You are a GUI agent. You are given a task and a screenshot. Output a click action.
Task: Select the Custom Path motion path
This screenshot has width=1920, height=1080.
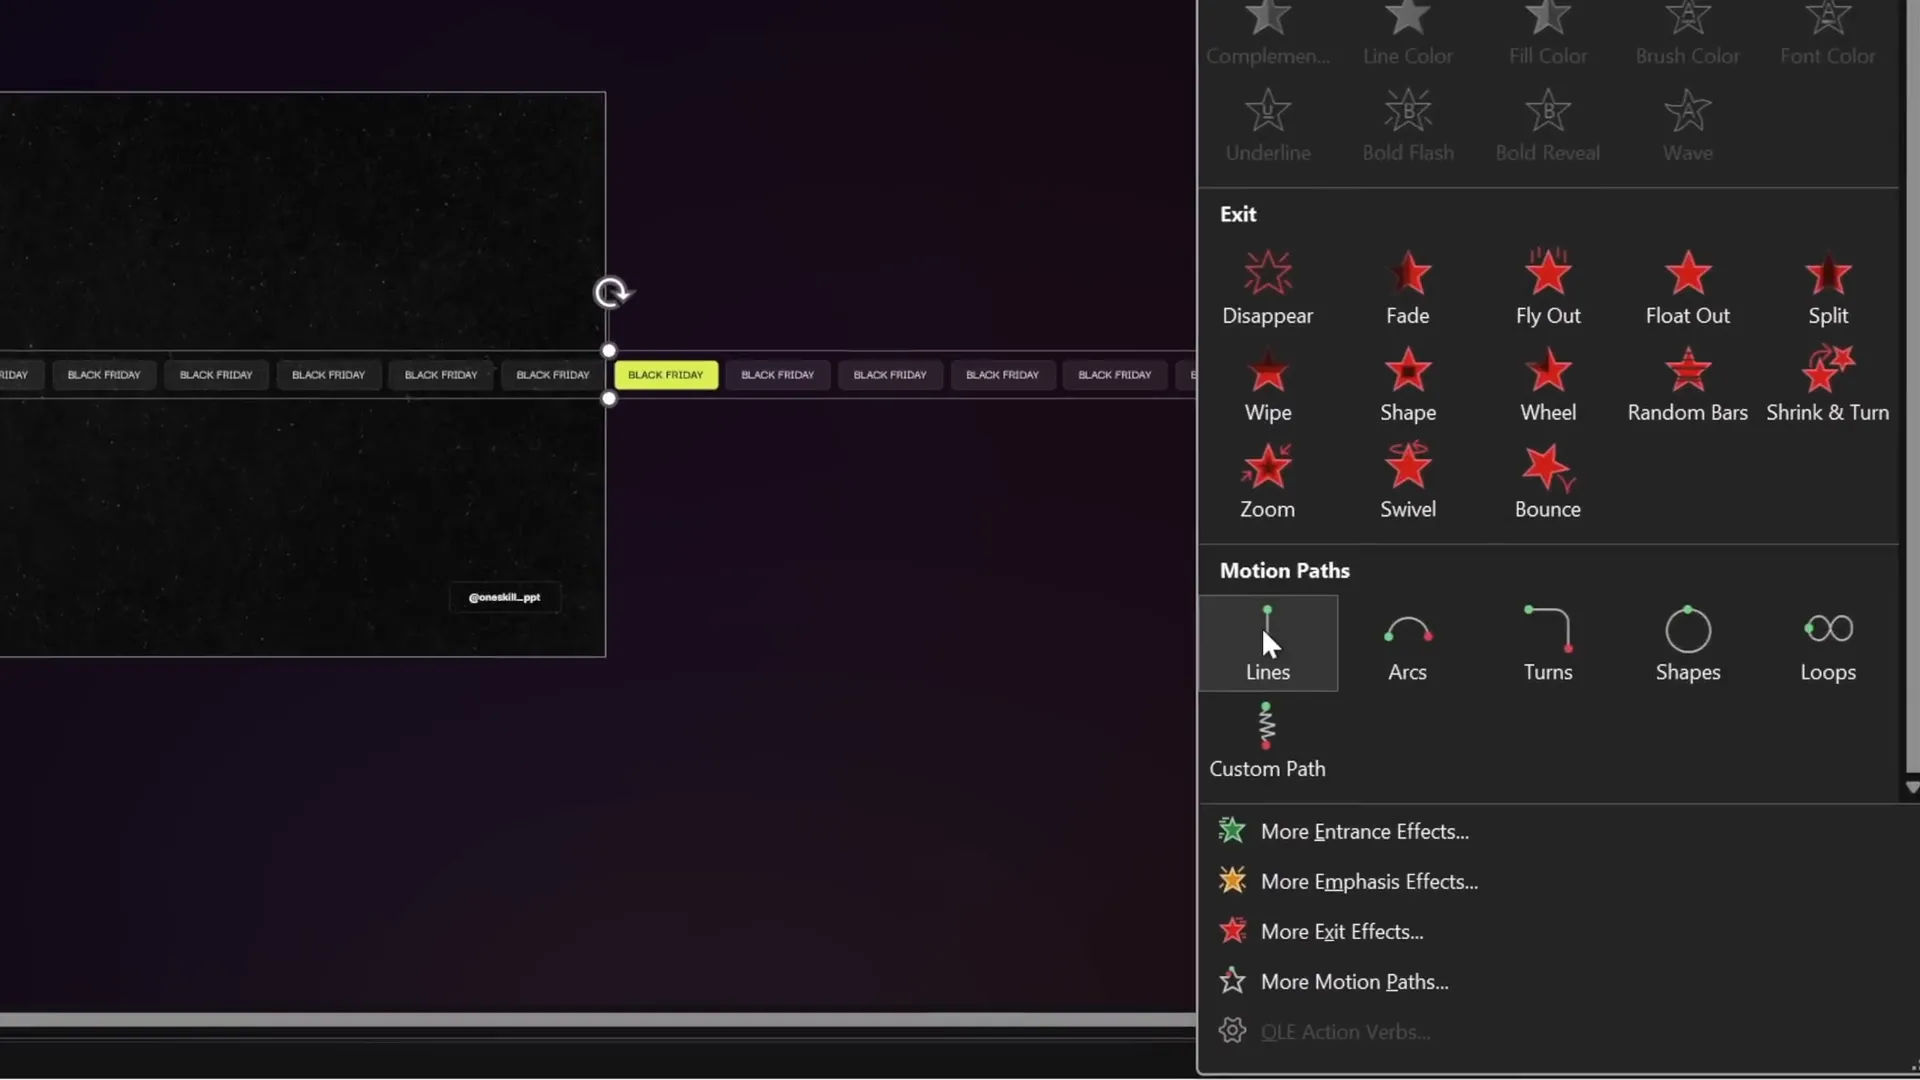pos(1267,741)
